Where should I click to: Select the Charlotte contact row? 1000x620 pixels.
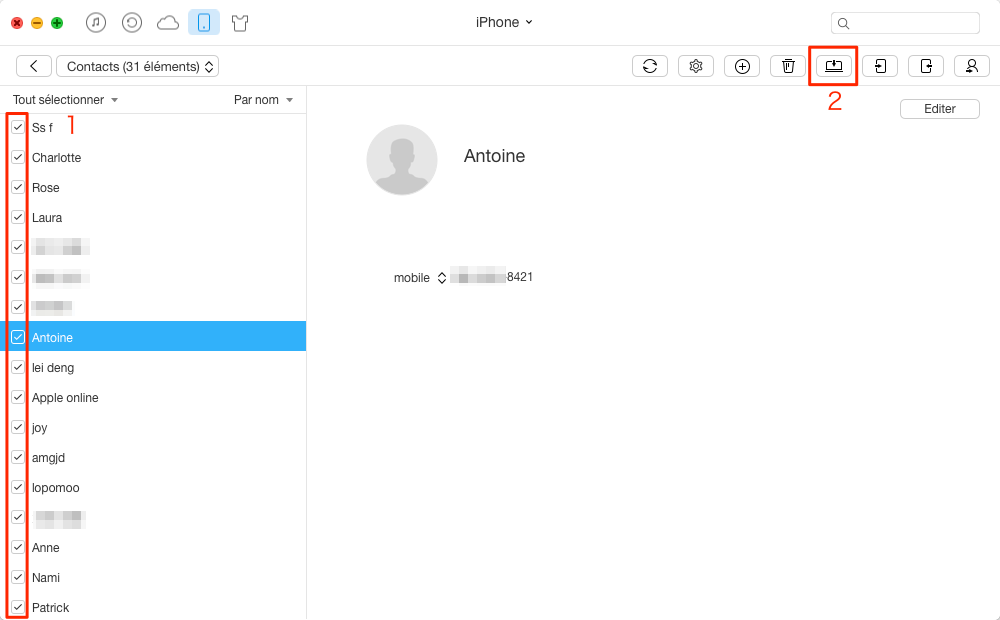click(x=153, y=158)
